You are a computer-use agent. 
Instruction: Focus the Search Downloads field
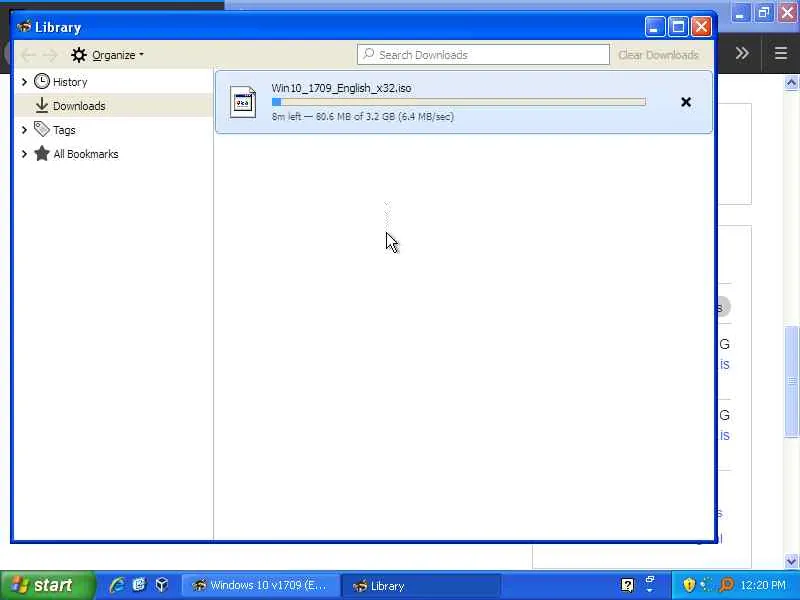pos(483,55)
